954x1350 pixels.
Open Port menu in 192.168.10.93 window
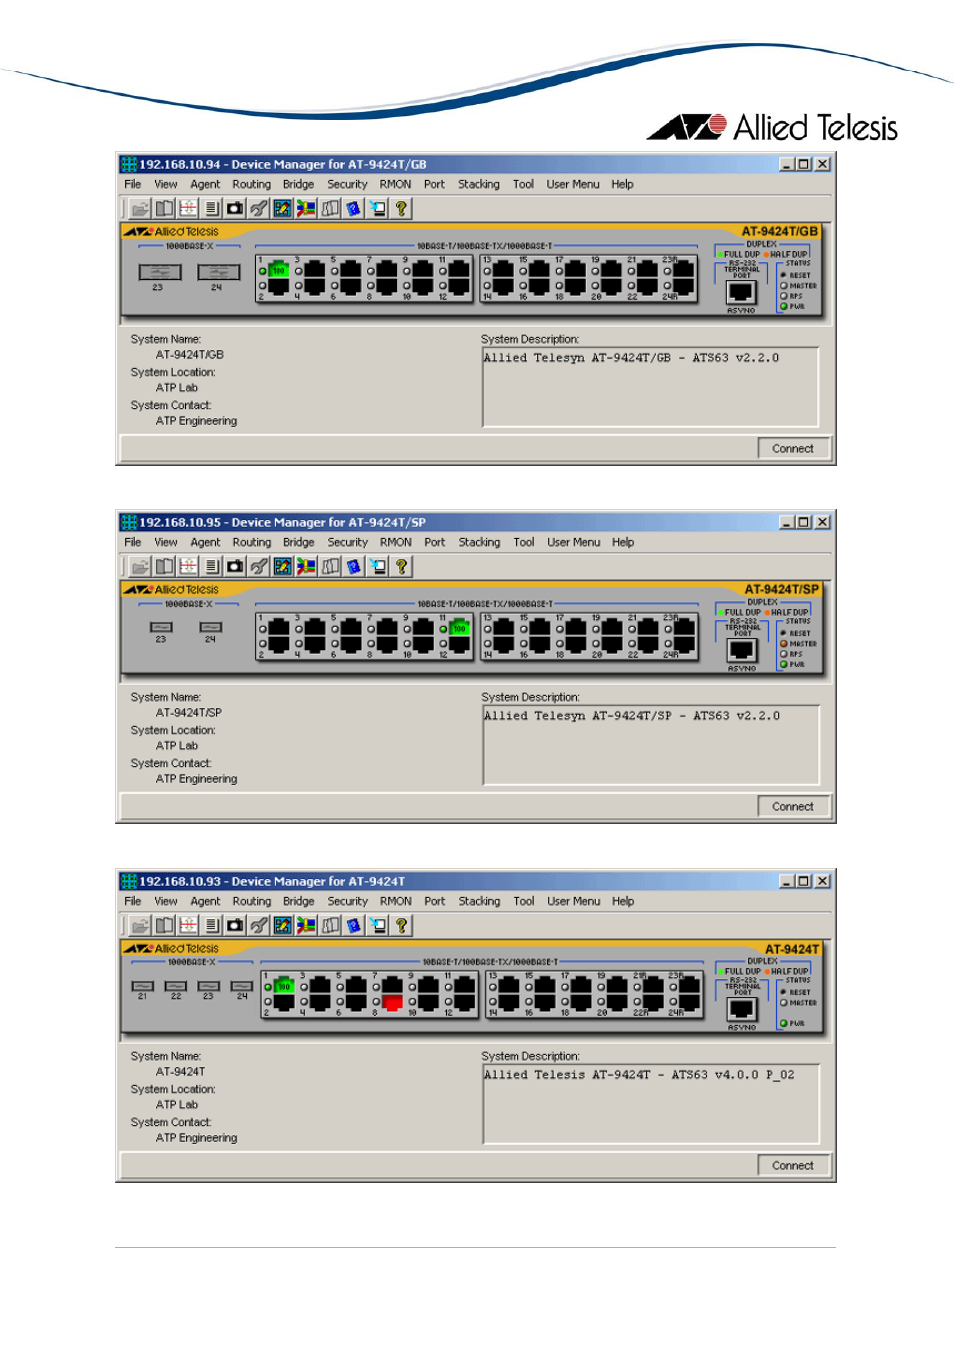click(435, 902)
